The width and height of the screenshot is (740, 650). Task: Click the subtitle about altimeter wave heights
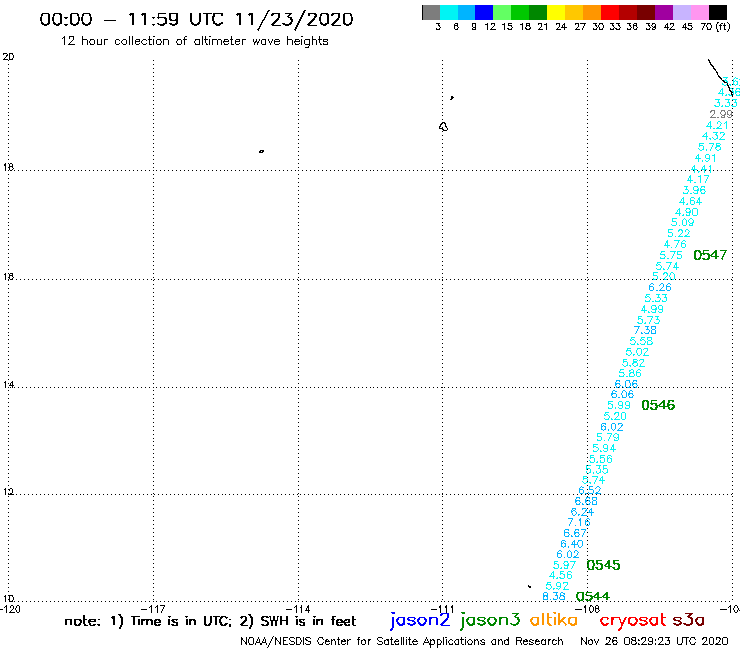pyautogui.click(x=195, y=41)
